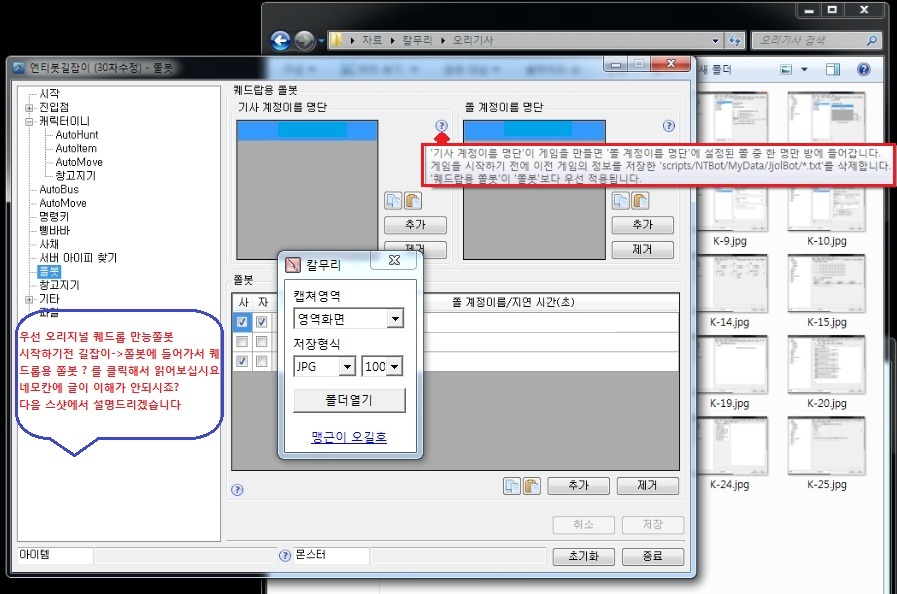The width and height of the screenshot is (897, 594).
Task: Click 제거 below the 쫄봇 table
Action: (648, 486)
